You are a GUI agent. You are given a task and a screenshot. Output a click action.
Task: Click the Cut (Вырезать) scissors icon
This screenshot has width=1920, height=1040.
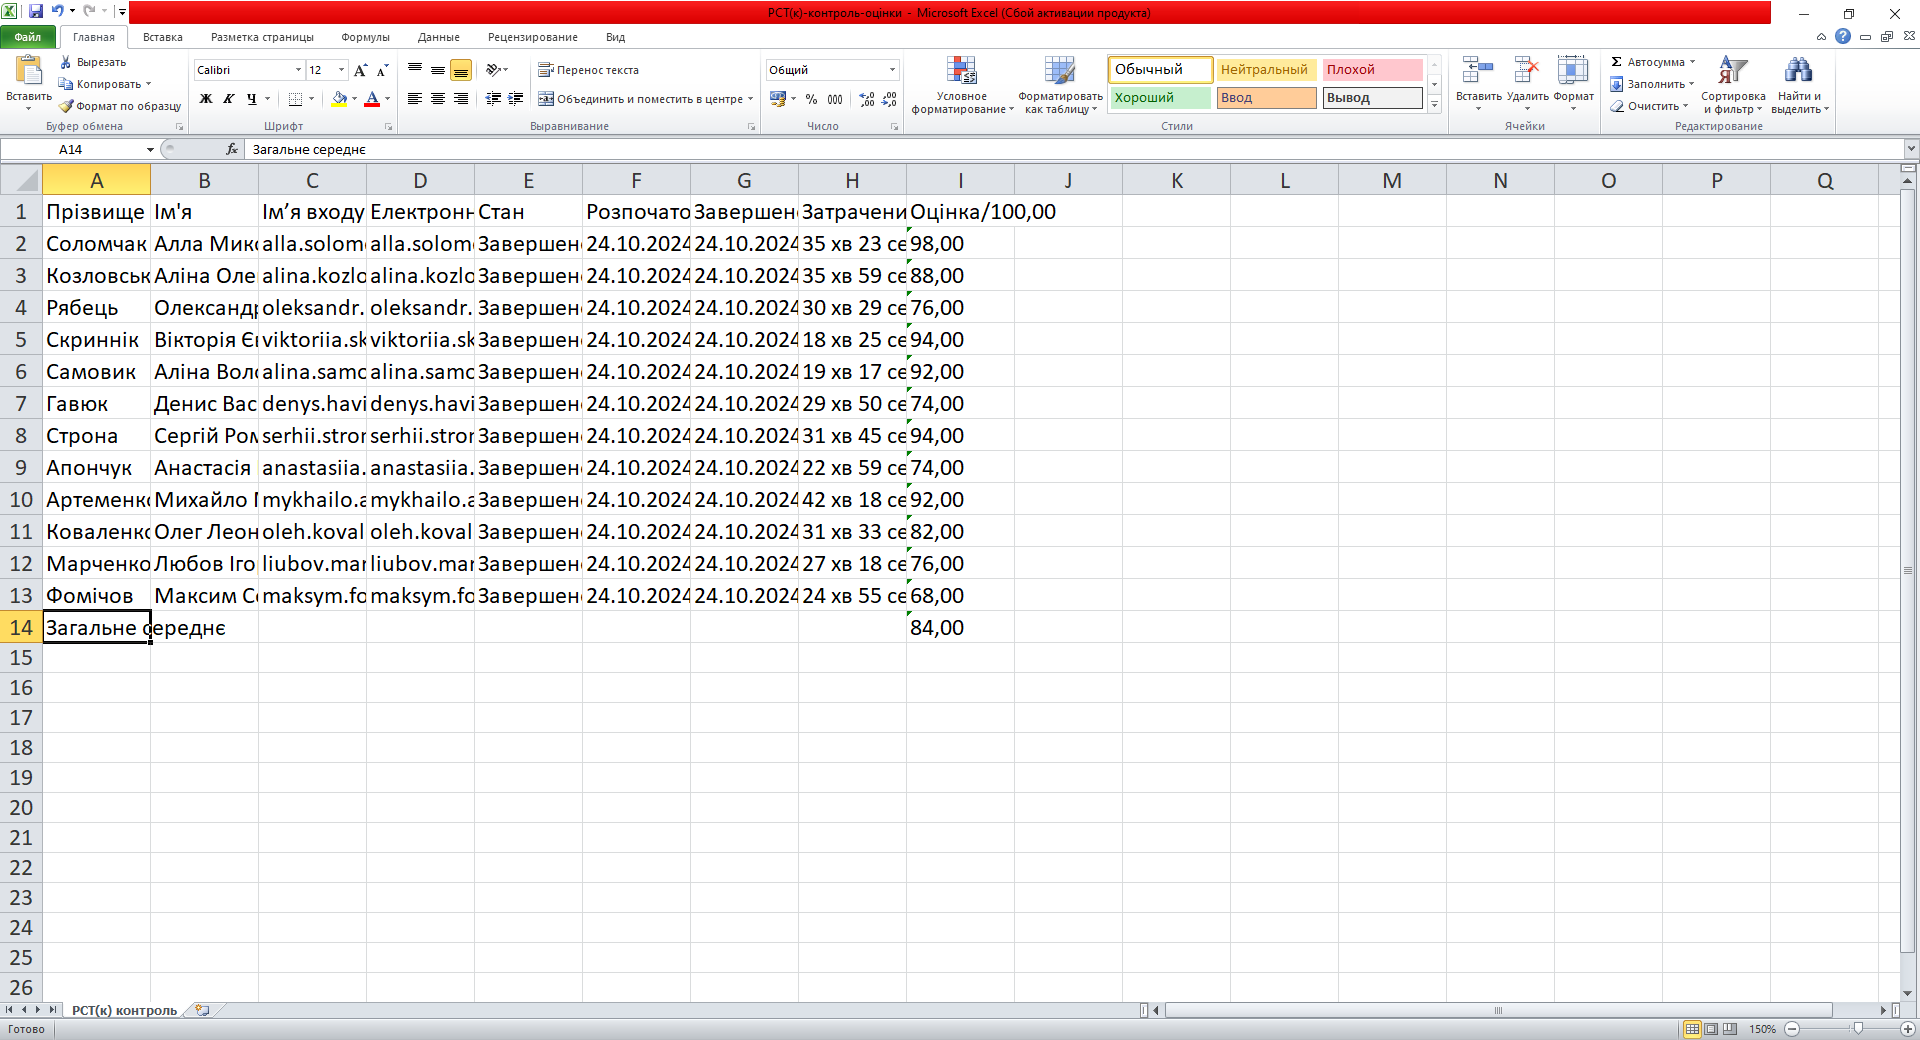[x=66, y=62]
